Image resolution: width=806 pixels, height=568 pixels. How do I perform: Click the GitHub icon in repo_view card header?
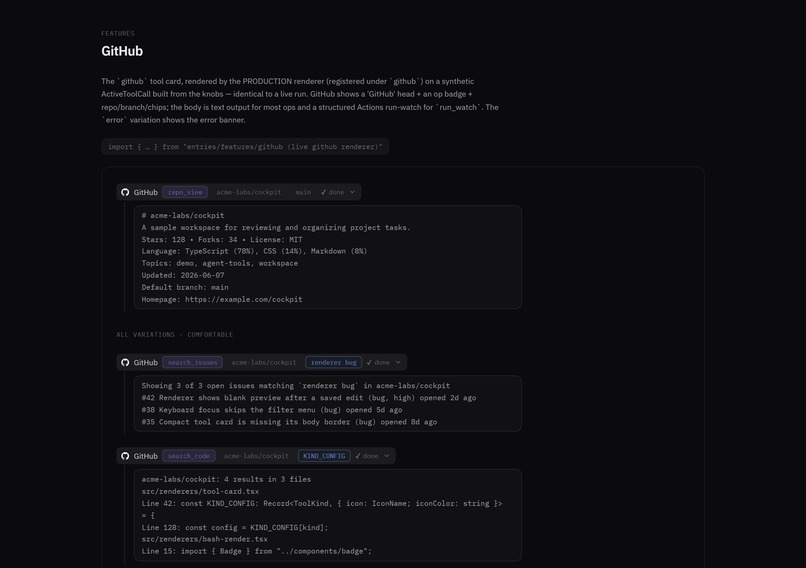tap(125, 192)
